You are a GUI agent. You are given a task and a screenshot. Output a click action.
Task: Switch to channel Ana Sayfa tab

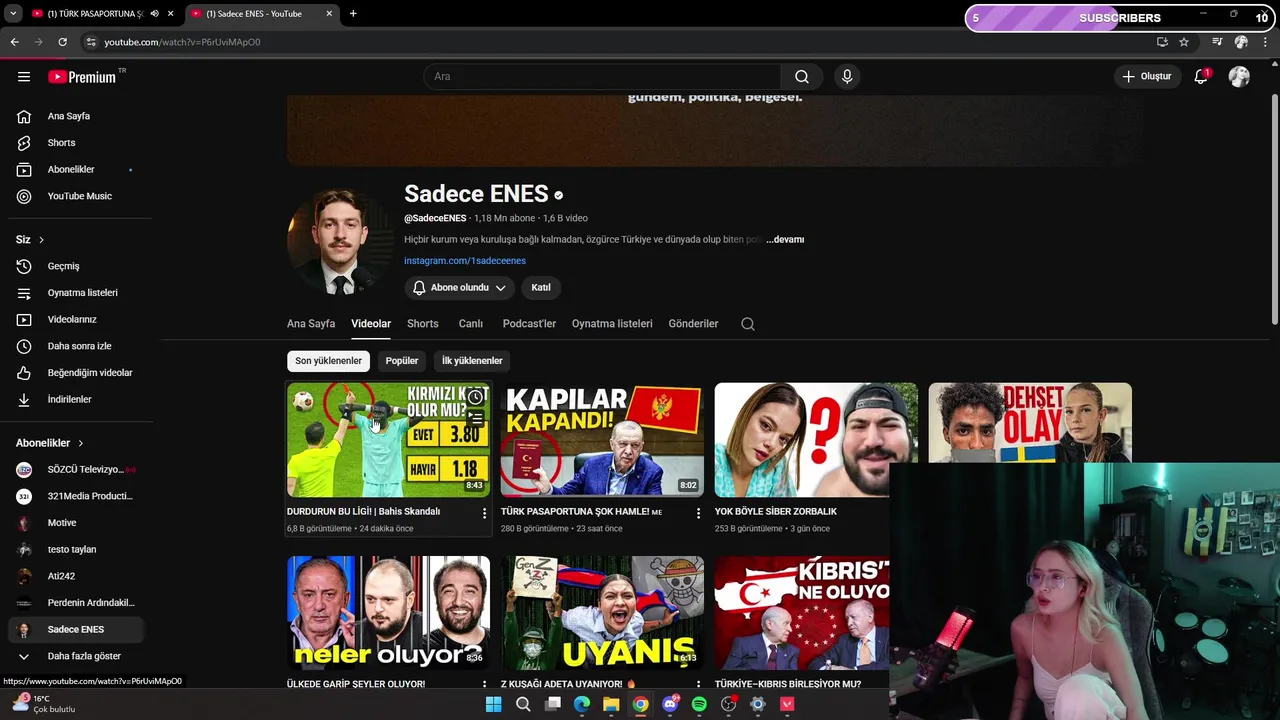click(311, 324)
